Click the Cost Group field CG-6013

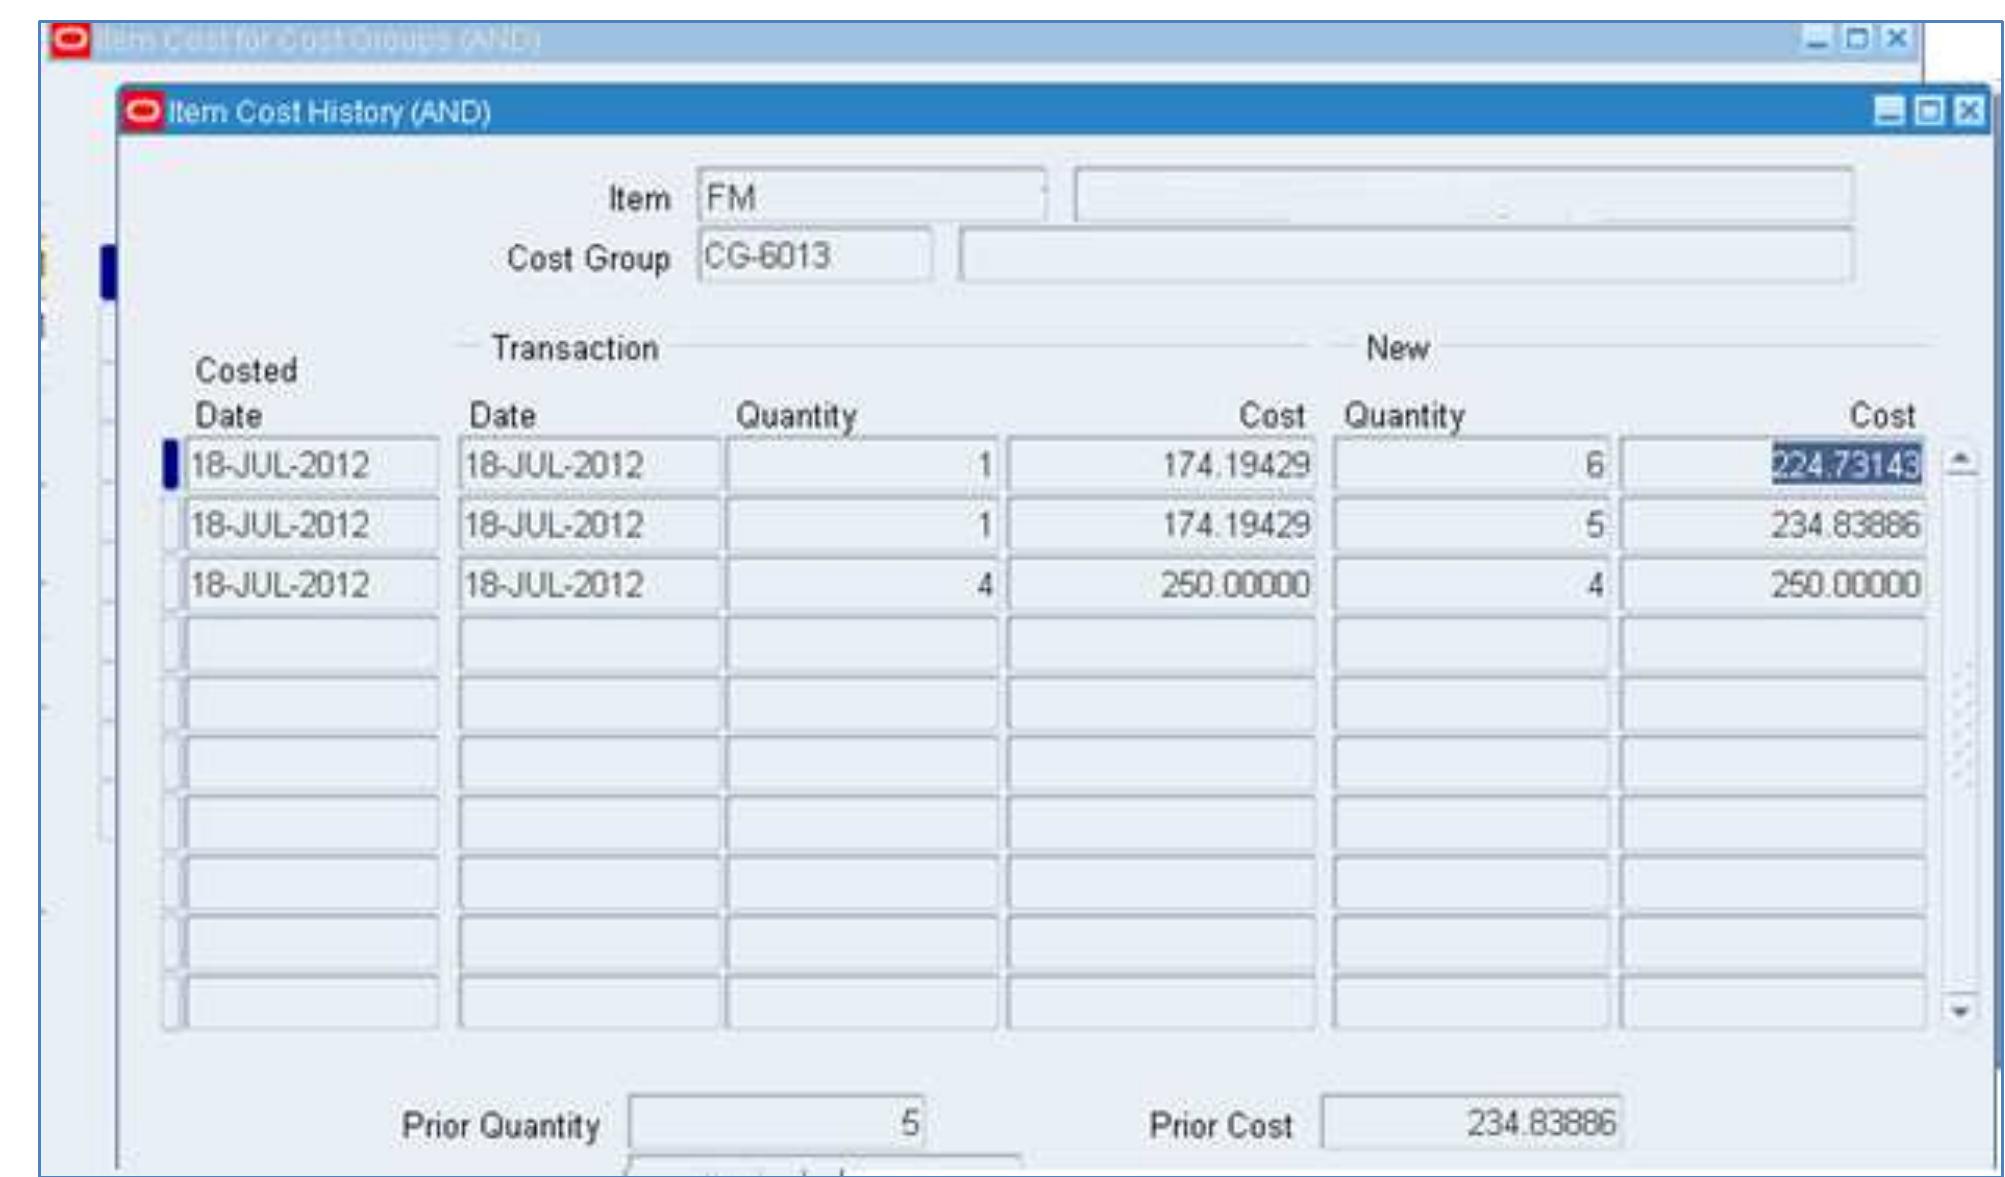(814, 256)
